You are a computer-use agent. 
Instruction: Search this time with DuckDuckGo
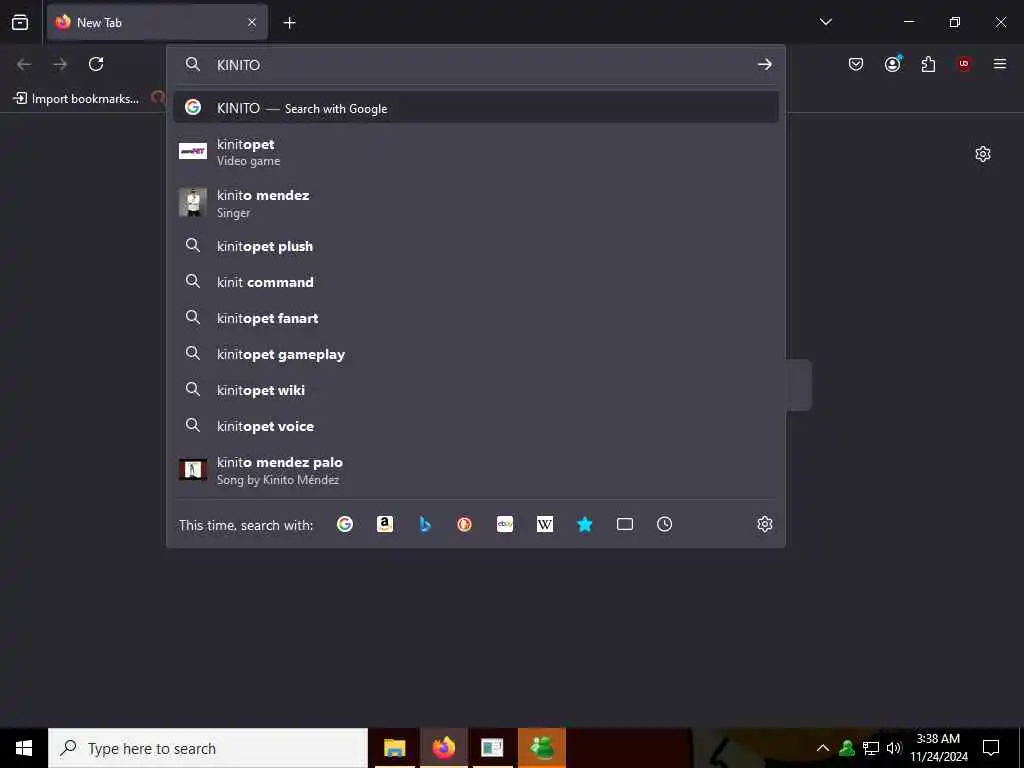(x=464, y=524)
